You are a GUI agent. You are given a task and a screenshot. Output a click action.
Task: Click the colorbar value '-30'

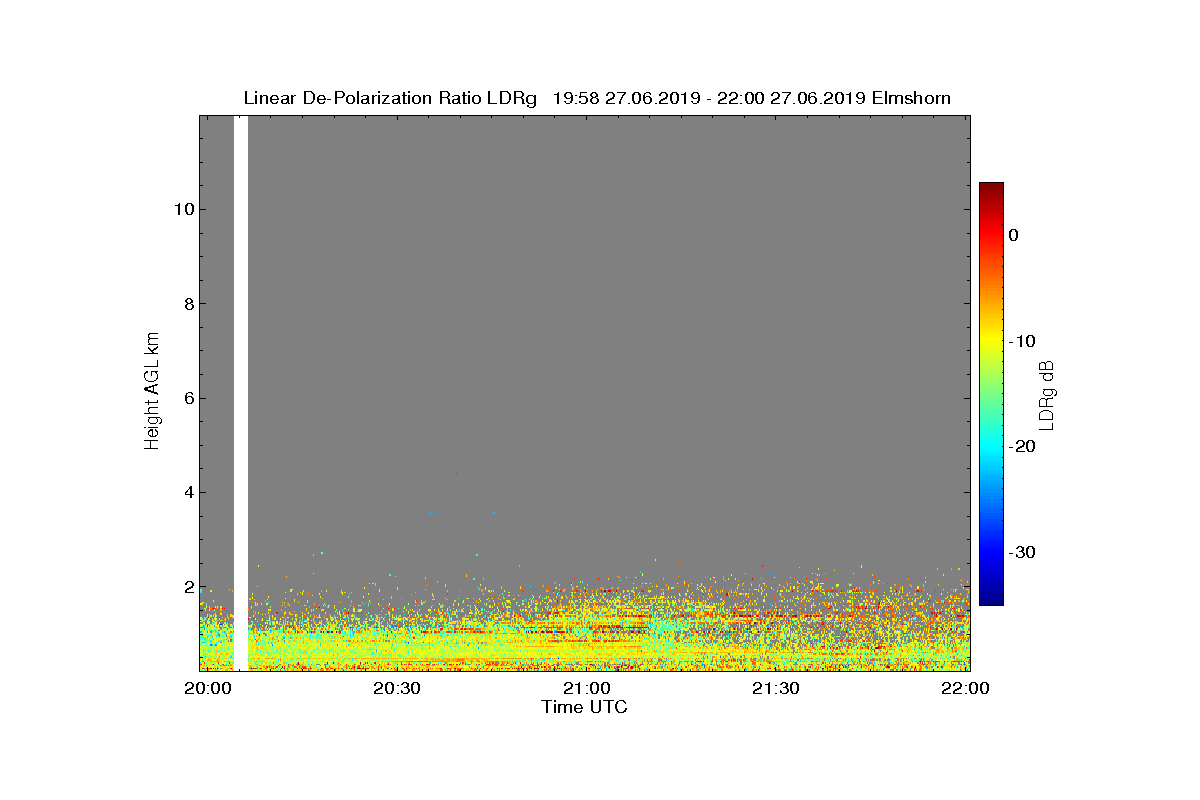(1021, 553)
